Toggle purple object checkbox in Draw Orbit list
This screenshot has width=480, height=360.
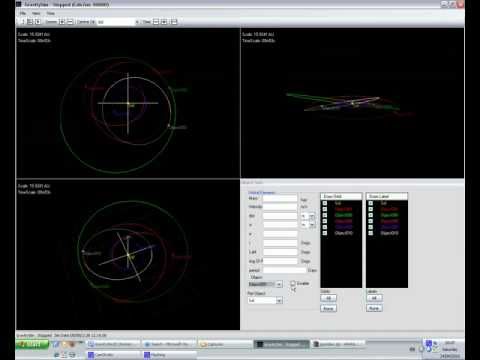tap(325, 227)
